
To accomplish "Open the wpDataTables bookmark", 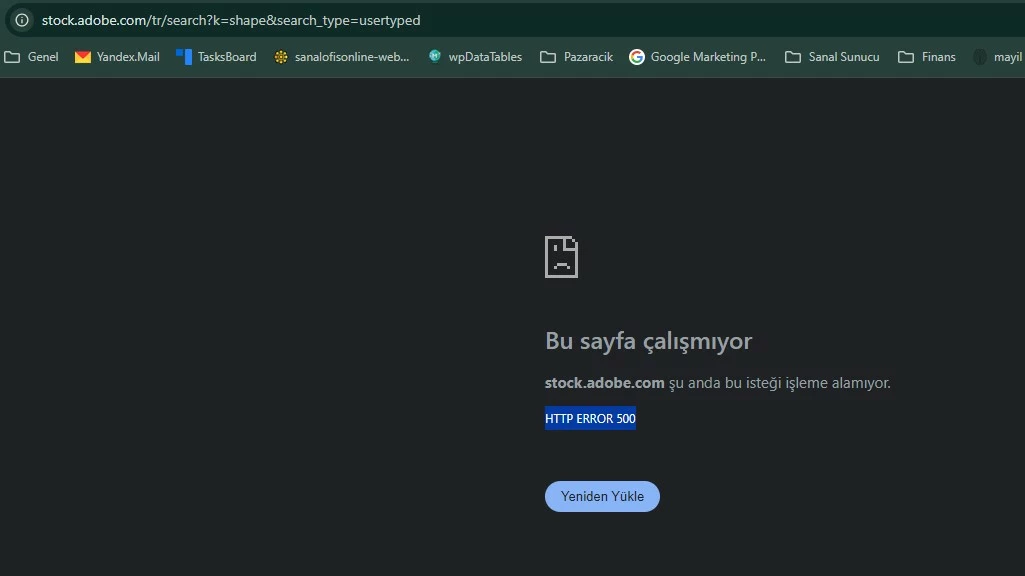I will 475,57.
